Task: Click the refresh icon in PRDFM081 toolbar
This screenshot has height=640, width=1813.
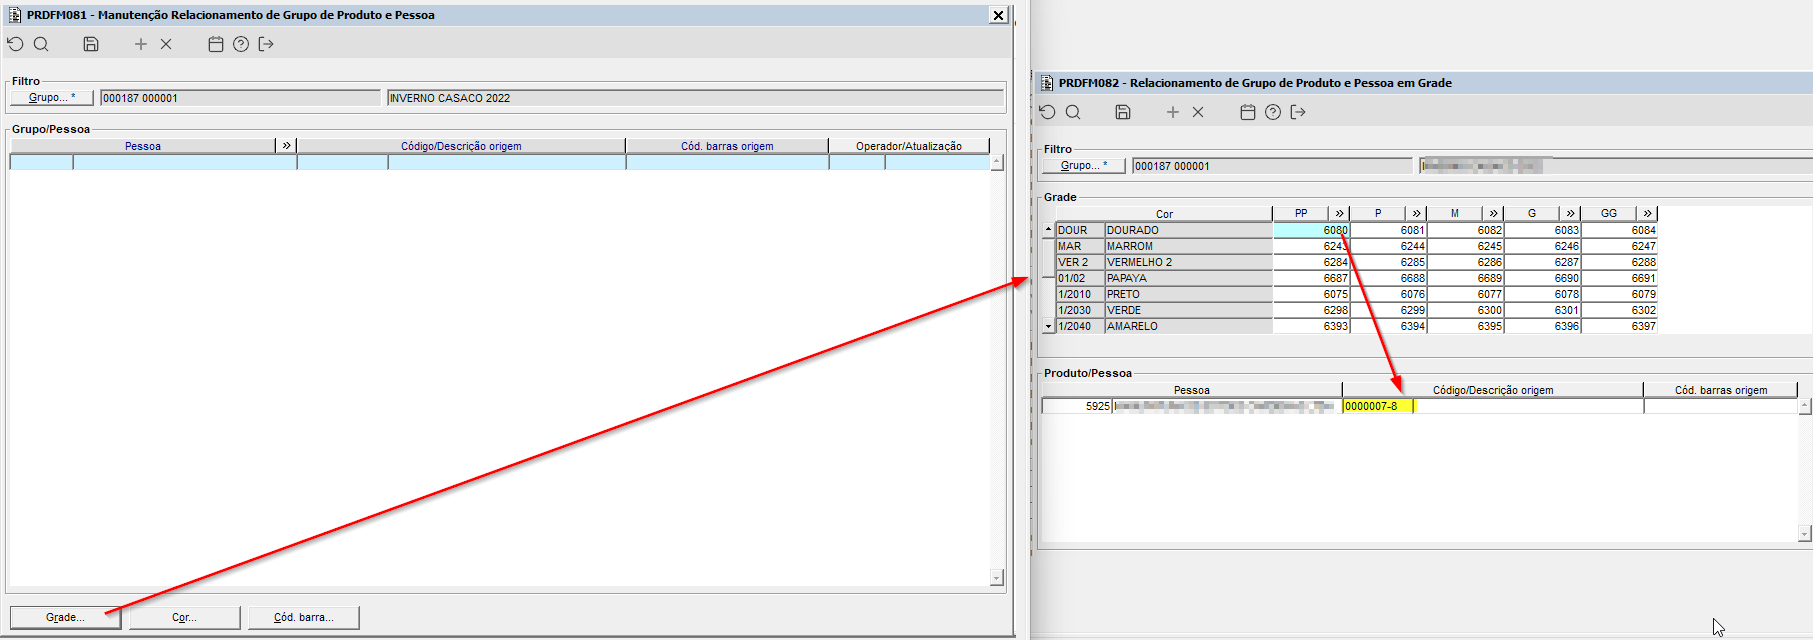Action: [x=15, y=44]
